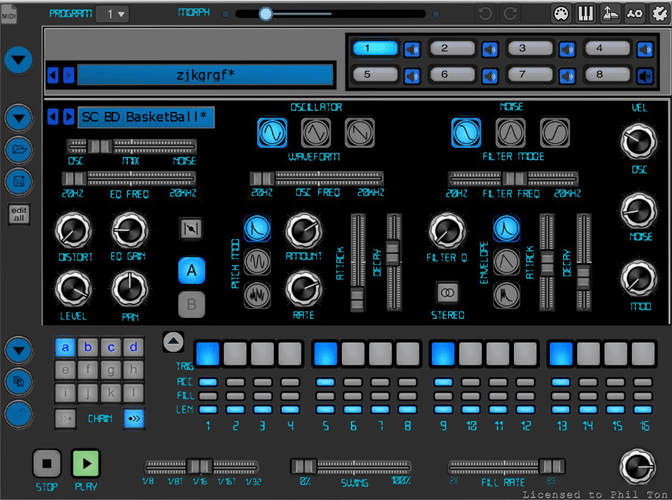Viewport: 672px width, 500px height.
Task: Enable the active chain mode button
Action: click(134, 419)
